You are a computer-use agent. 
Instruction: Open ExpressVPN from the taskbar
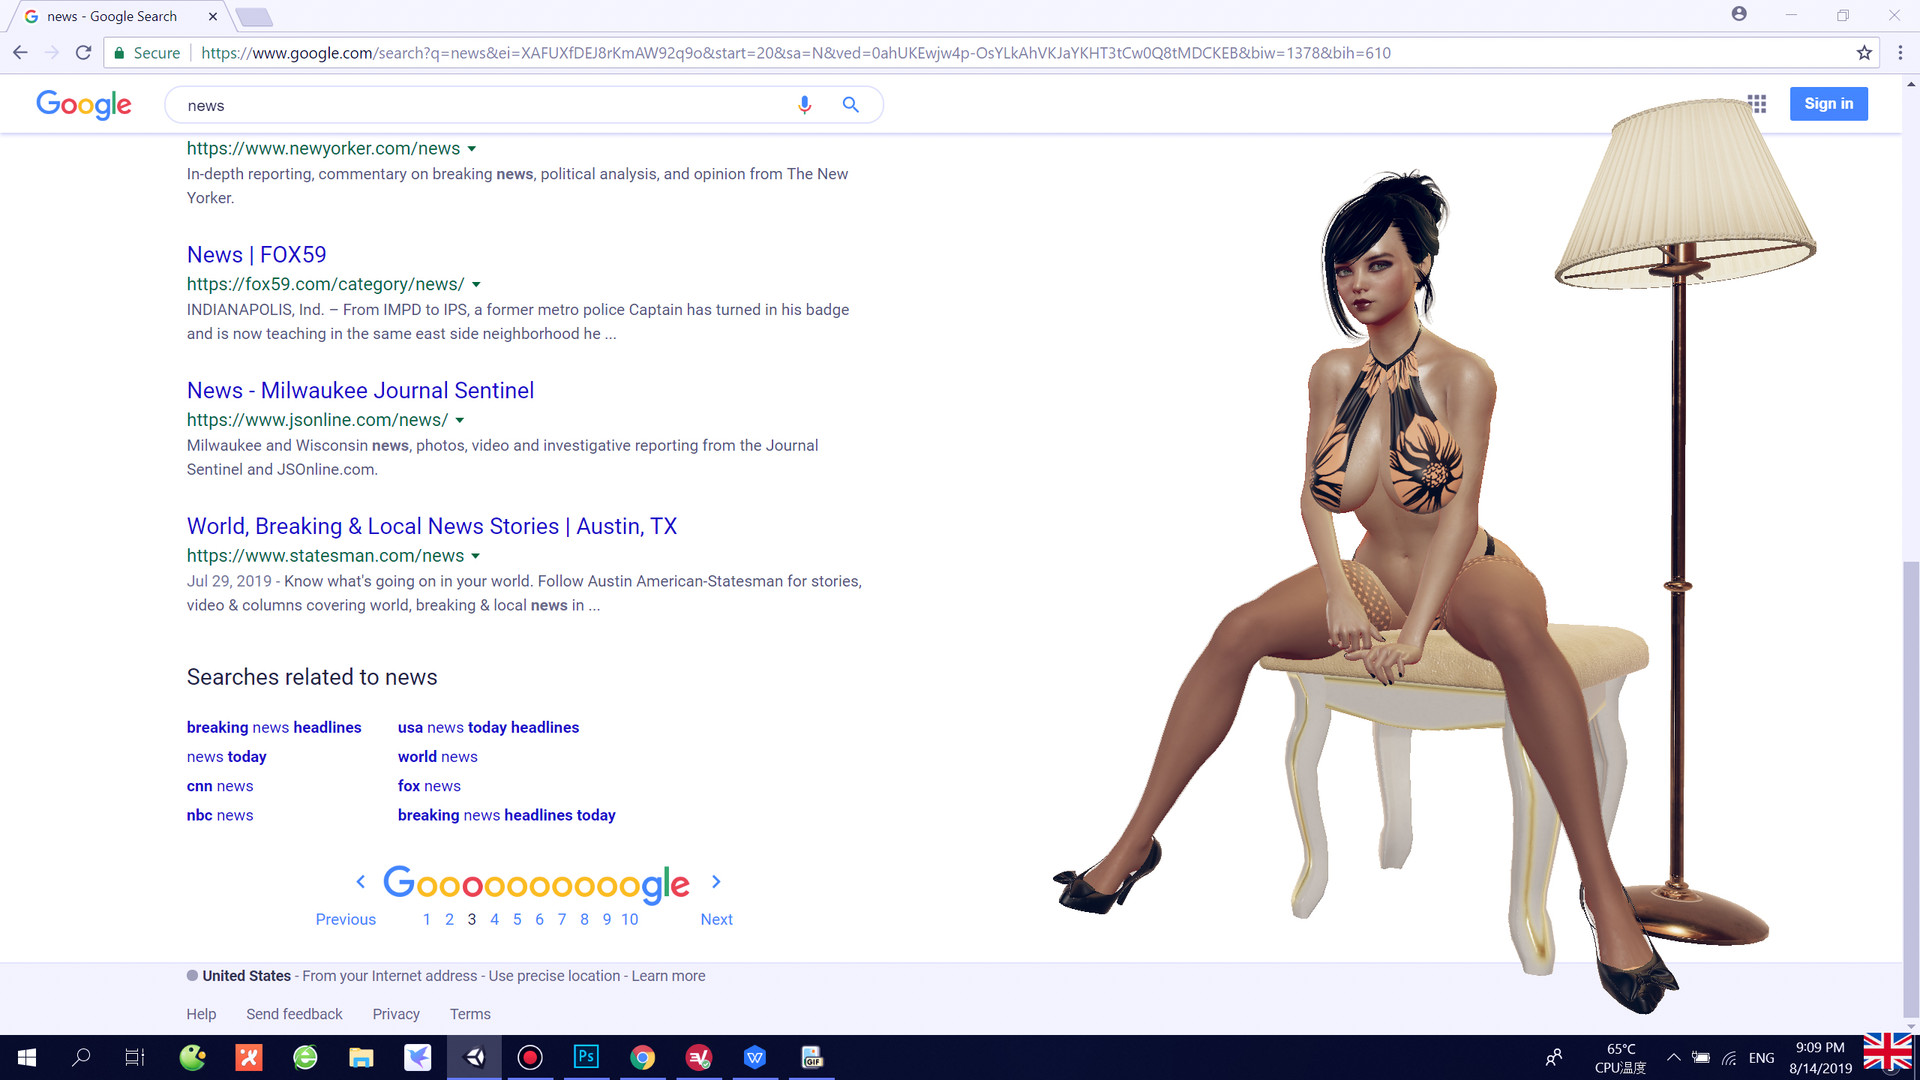[699, 1058]
